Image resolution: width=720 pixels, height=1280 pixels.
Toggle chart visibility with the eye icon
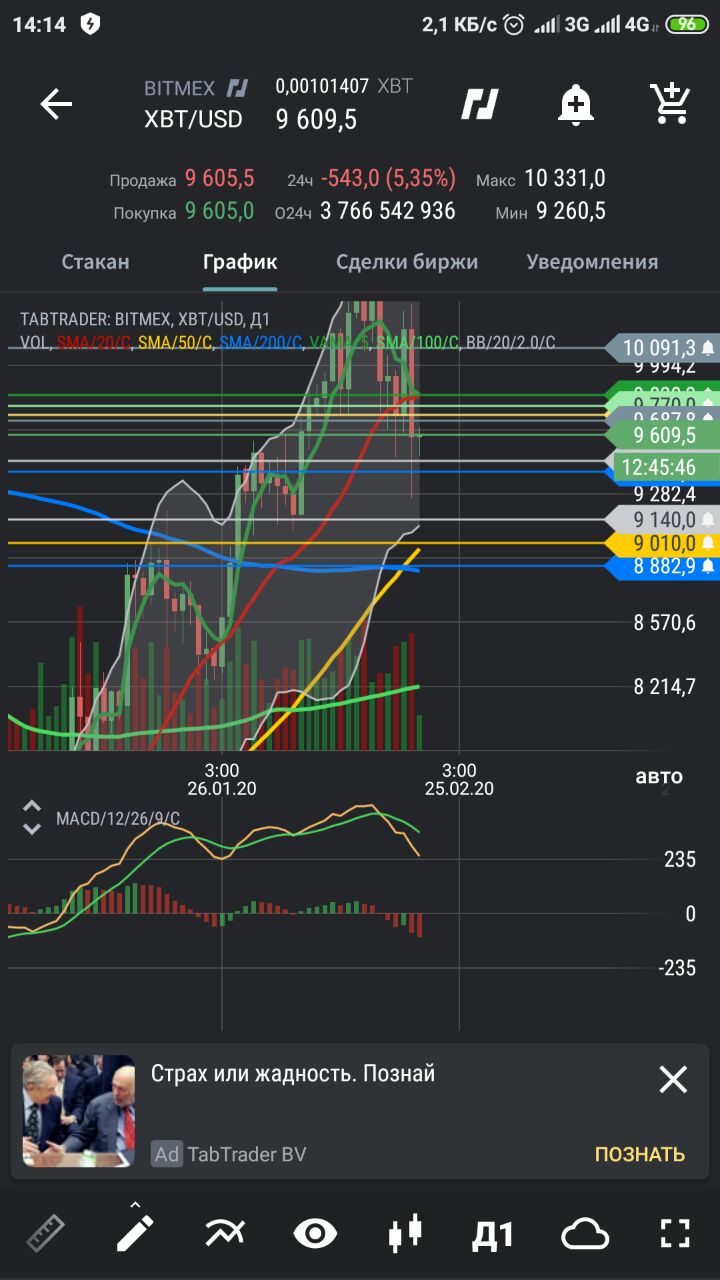point(315,1233)
